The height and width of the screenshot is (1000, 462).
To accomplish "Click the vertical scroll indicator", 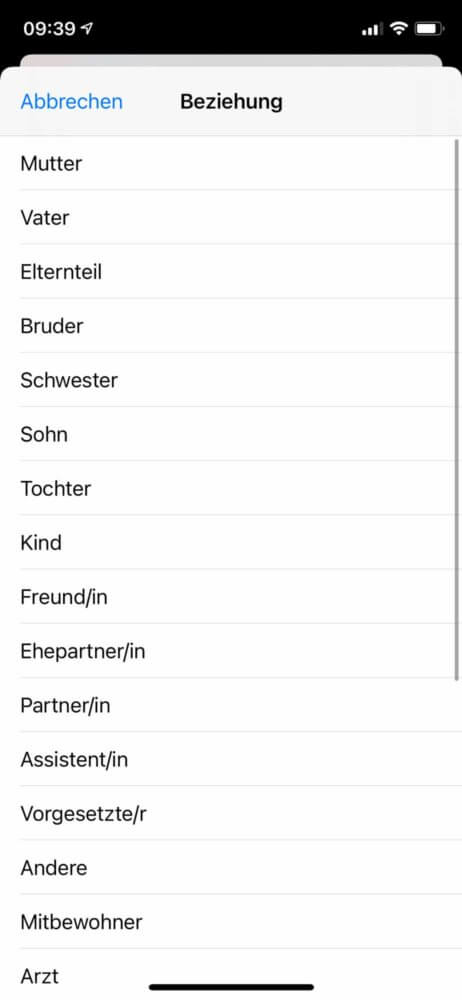I will pyautogui.click(x=457, y=409).
